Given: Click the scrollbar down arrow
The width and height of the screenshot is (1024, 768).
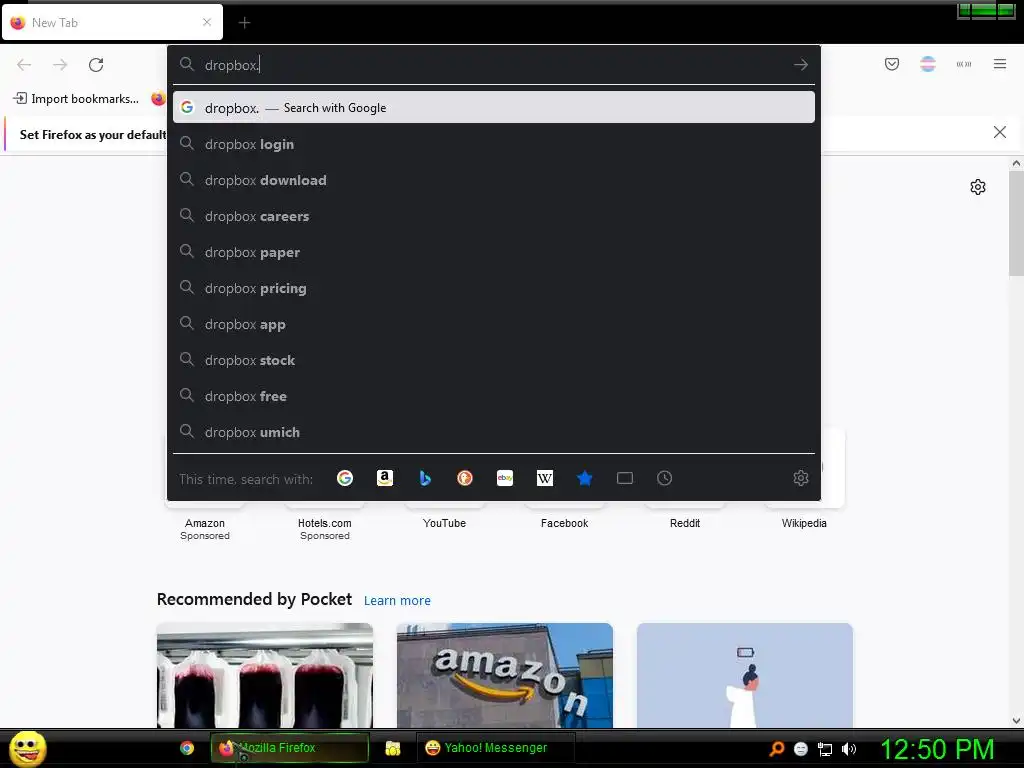Looking at the screenshot, I should pos(1016,721).
